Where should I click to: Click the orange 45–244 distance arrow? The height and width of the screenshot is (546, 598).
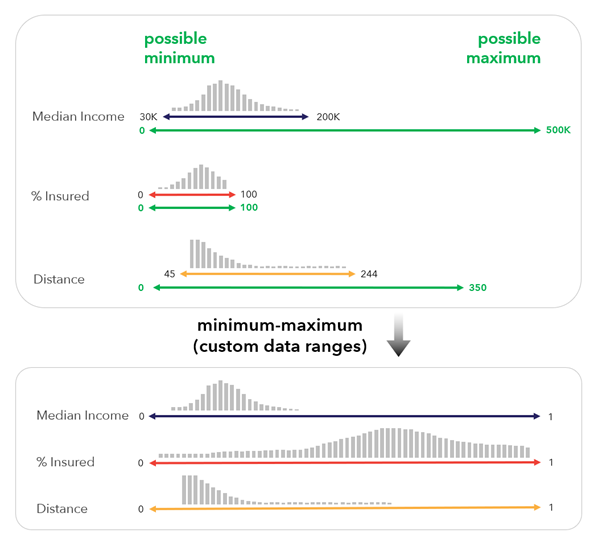267,274
